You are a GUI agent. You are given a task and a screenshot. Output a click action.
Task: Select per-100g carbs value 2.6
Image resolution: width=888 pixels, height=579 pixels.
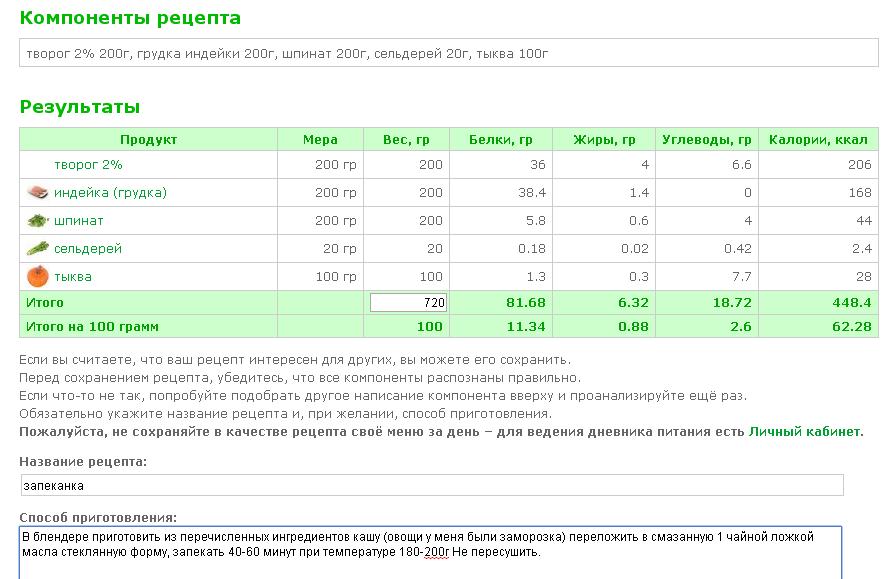741,327
